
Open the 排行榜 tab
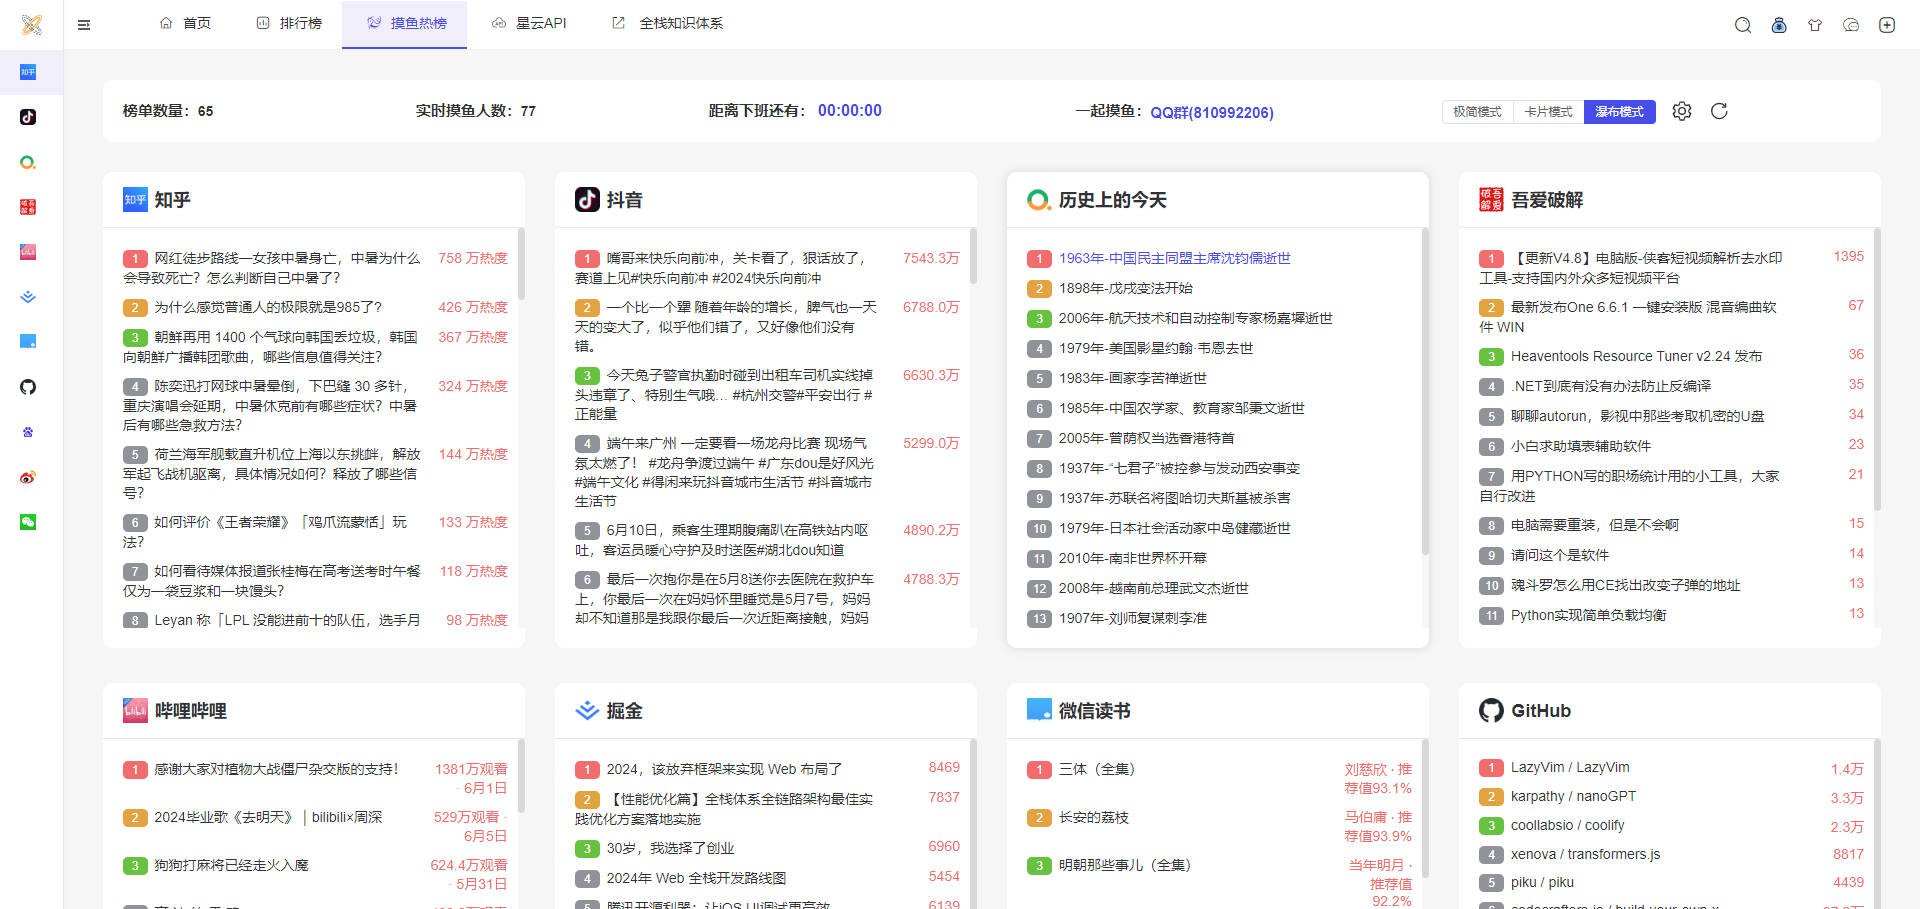pos(289,23)
